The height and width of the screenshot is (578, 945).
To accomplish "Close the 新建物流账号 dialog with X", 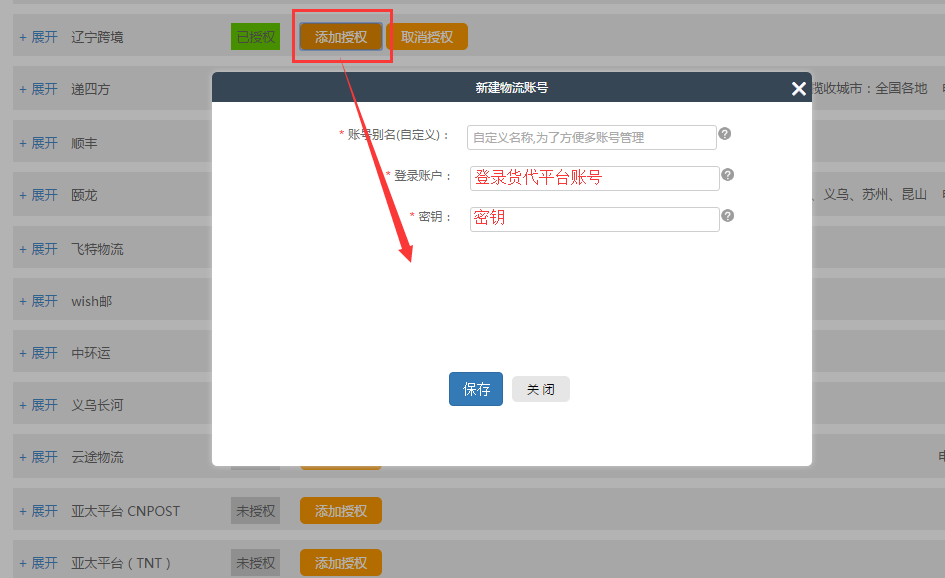I will click(x=798, y=88).
